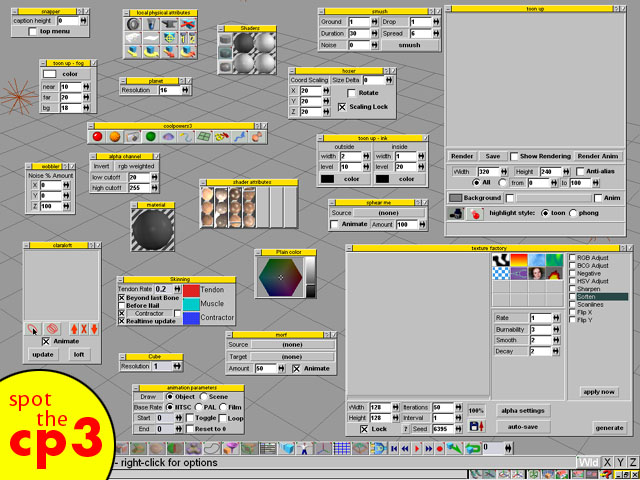Click the blue squiggle path icon in coolpowers3
This screenshot has width=640, height=480.
(238, 136)
